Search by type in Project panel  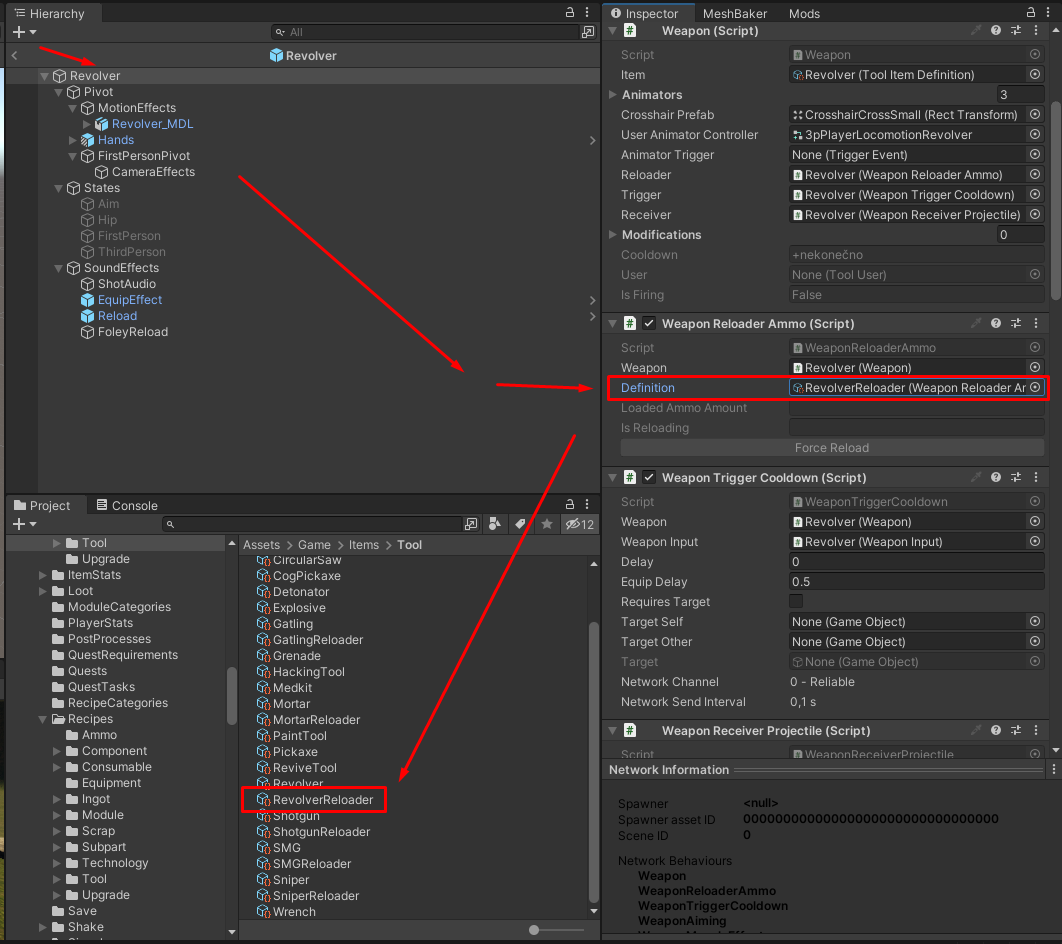tap(495, 524)
